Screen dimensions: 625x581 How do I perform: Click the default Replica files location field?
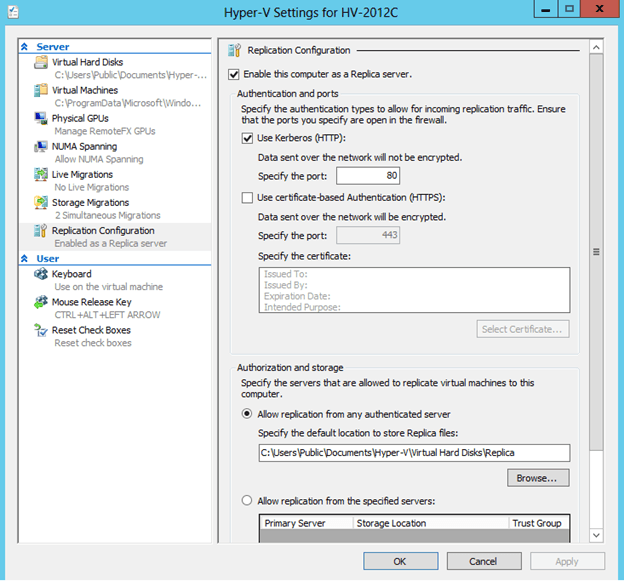[414, 453]
